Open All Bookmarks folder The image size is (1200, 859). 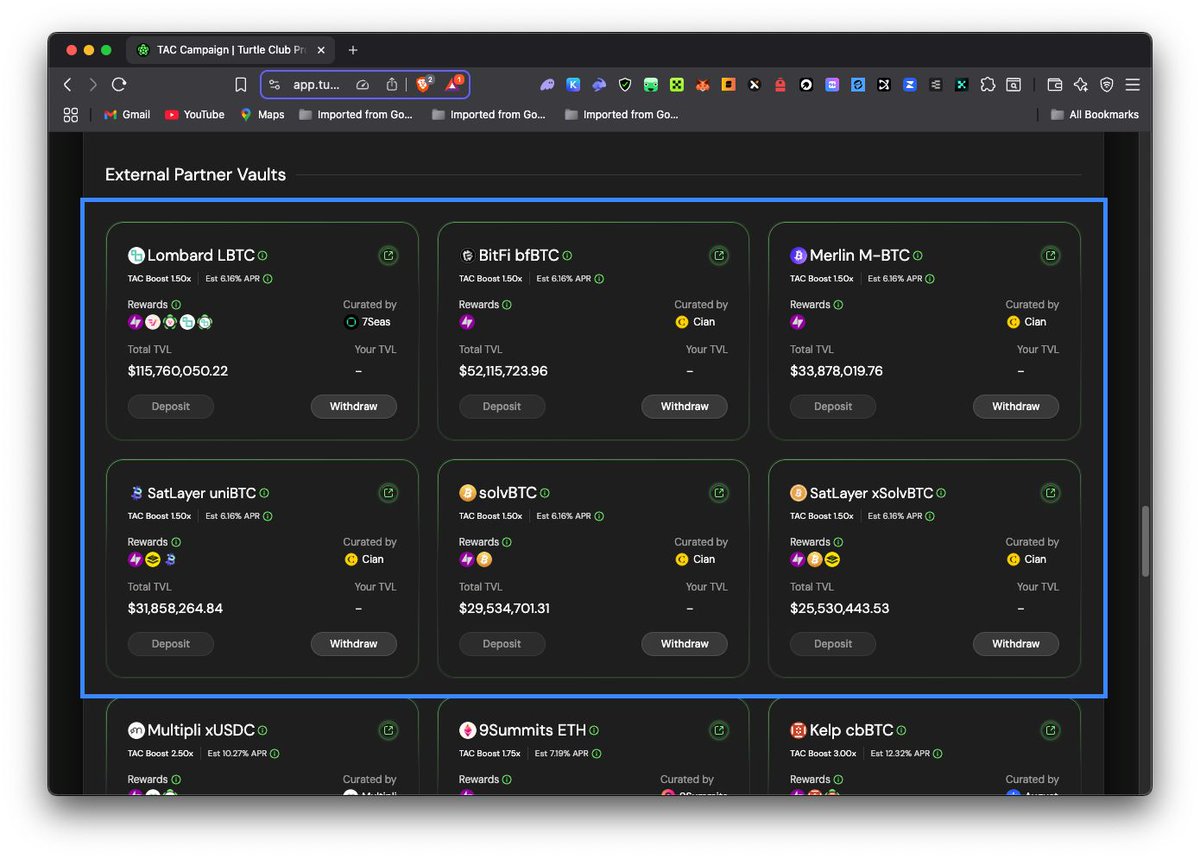click(1094, 115)
